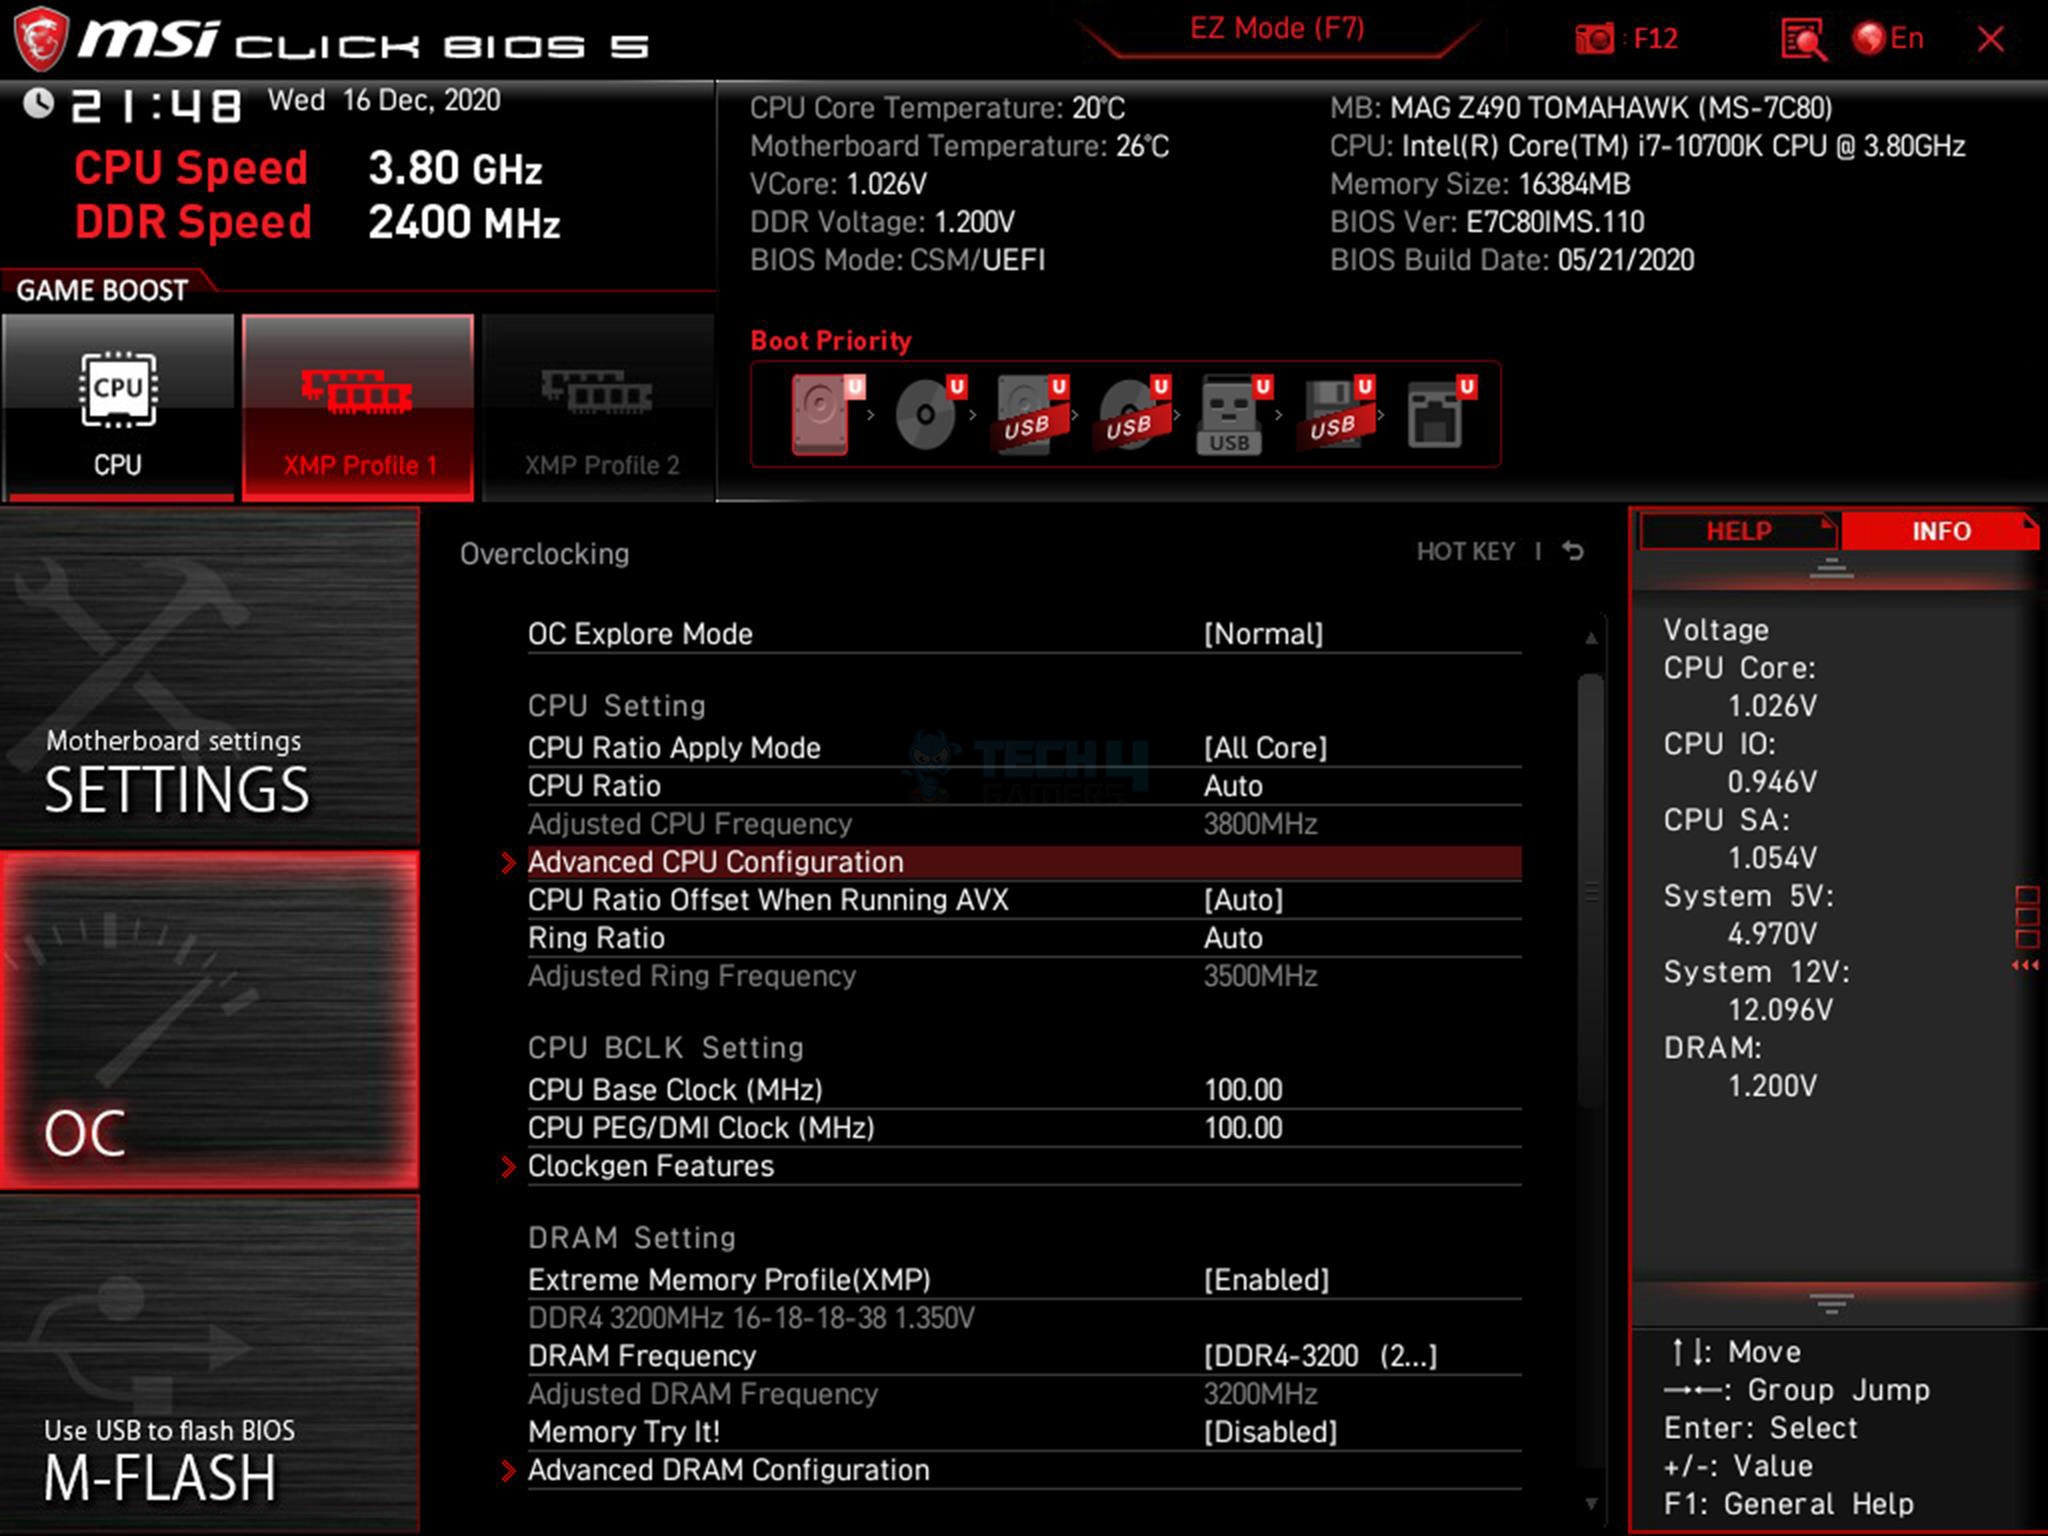
Task: Take a screenshot with the F12 camera icon
Action: tap(1594, 39)
